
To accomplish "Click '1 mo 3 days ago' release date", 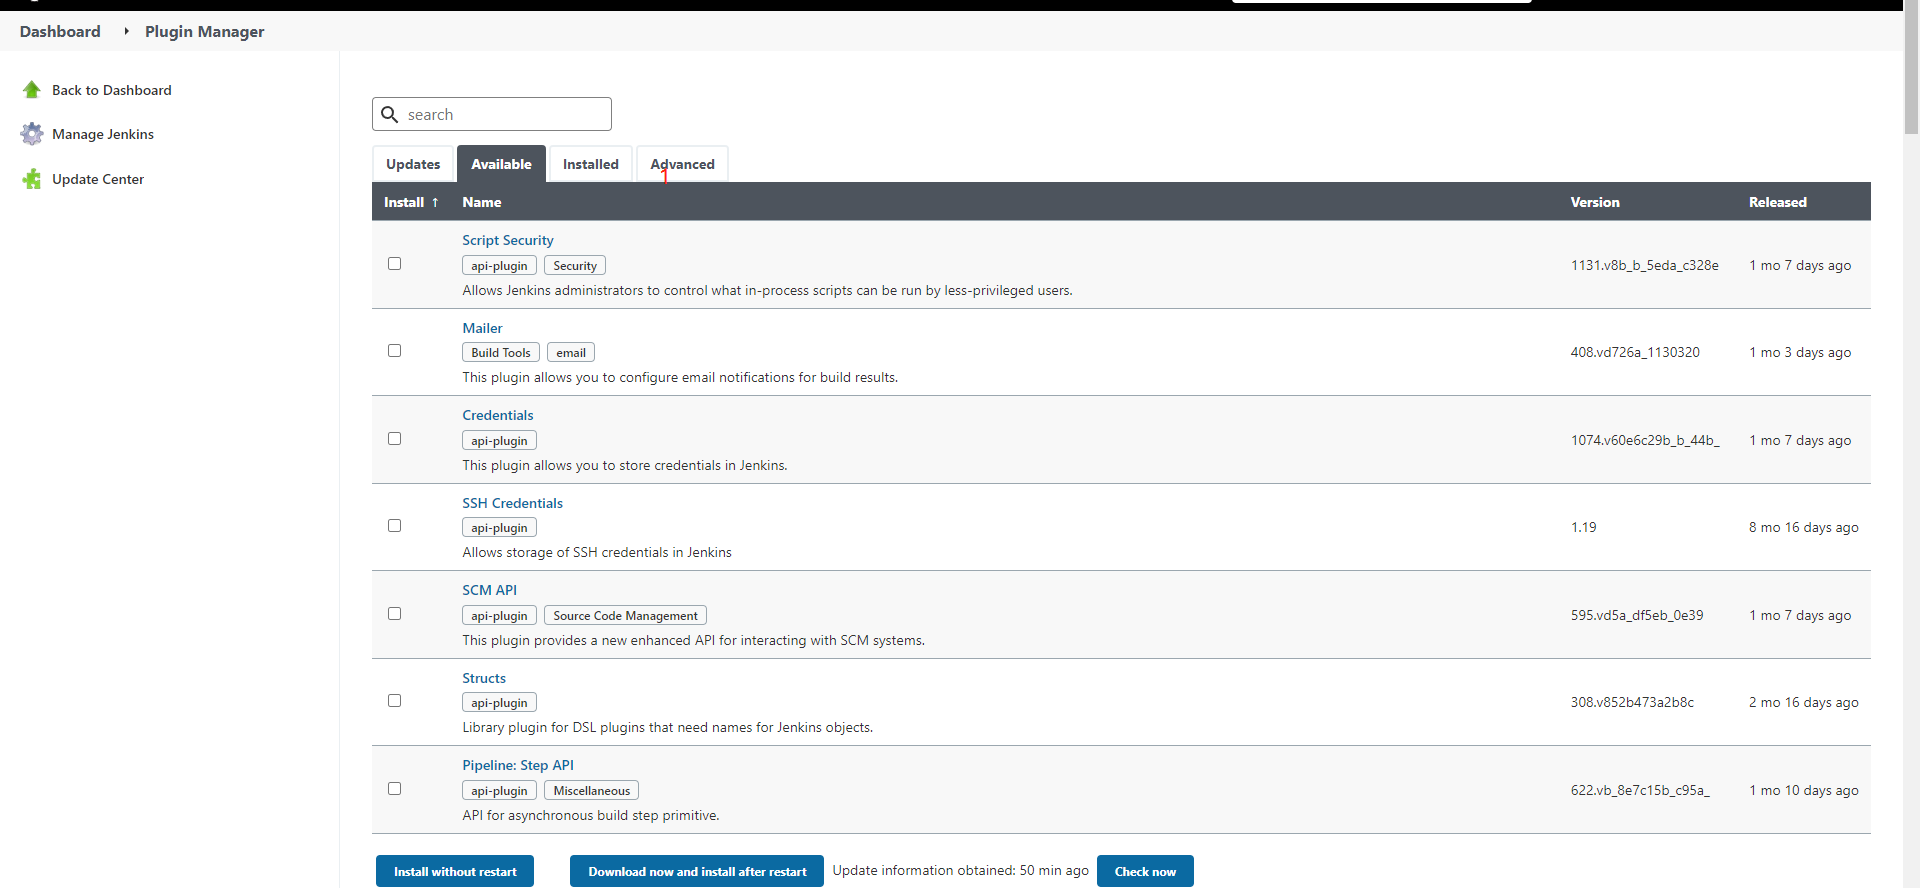I will [1800, 352].
